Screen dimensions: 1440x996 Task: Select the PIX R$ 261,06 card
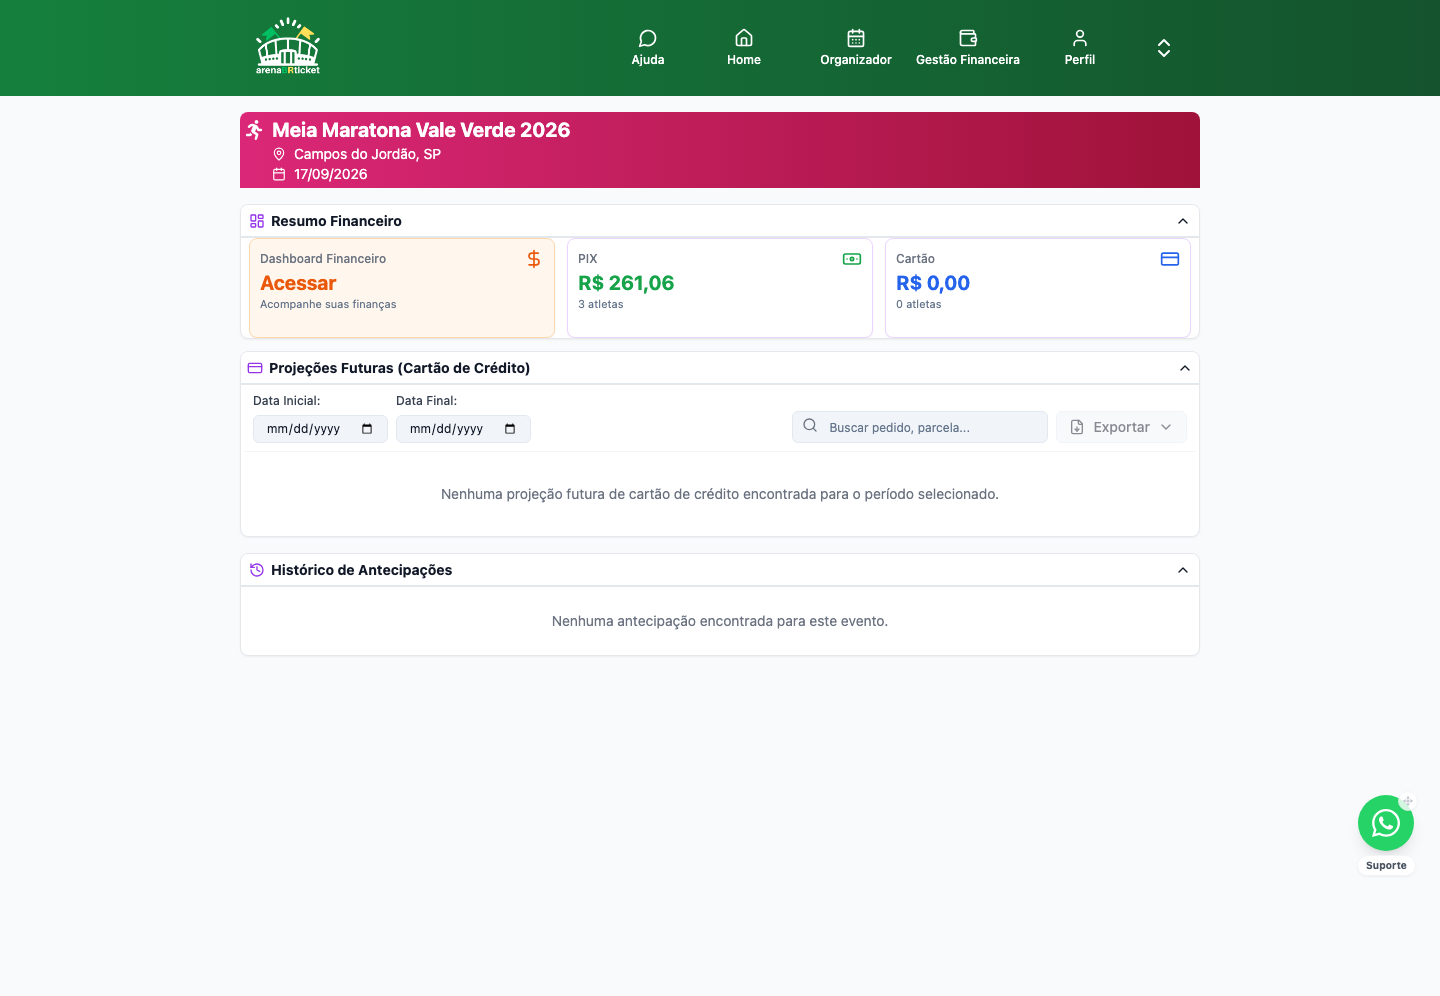[720, 288]
